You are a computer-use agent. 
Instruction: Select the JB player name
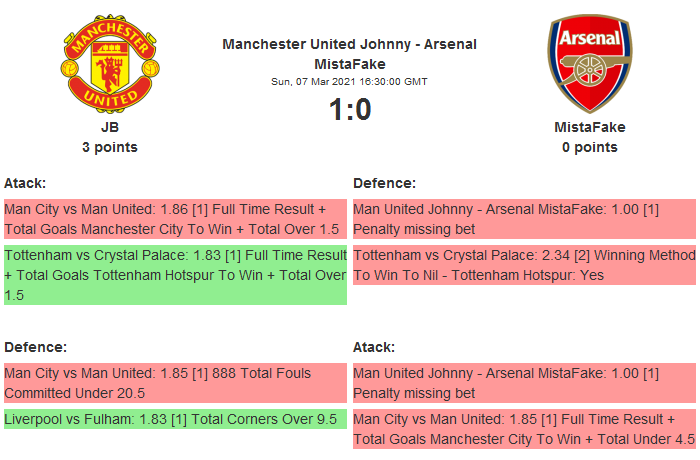pos(110,127)
